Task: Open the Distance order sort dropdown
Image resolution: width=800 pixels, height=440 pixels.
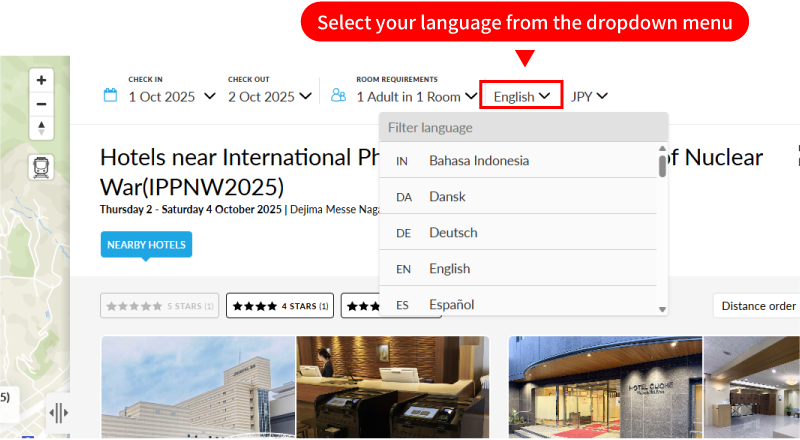Action: (757, 306)
